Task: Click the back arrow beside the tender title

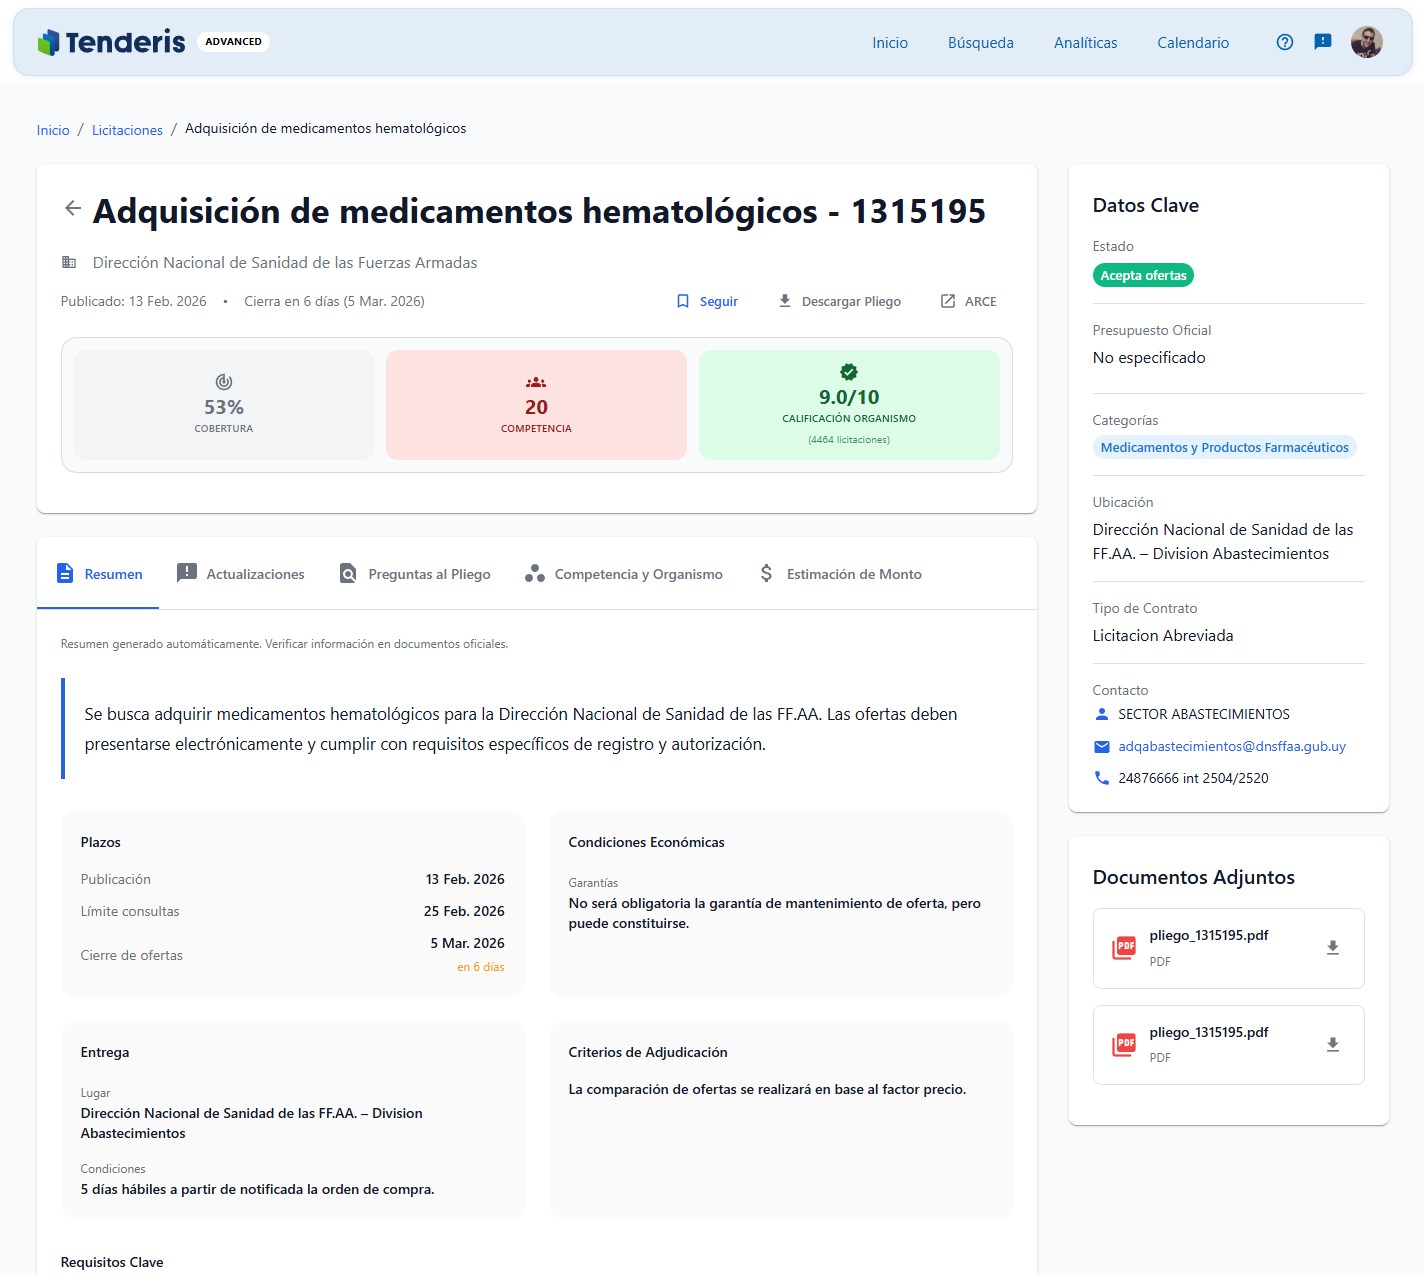Action: [73, 208]
